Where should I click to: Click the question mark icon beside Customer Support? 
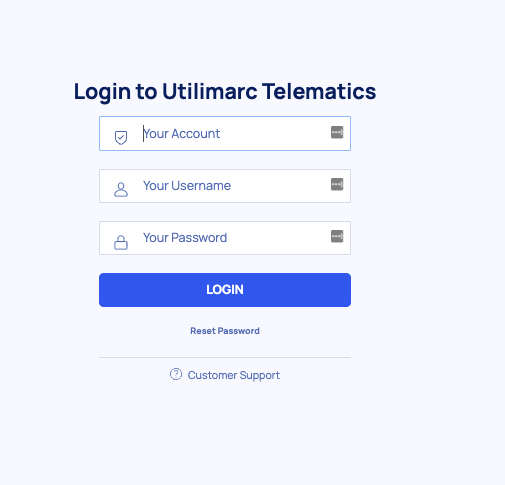pyautogui.click(x=176, y=374)
